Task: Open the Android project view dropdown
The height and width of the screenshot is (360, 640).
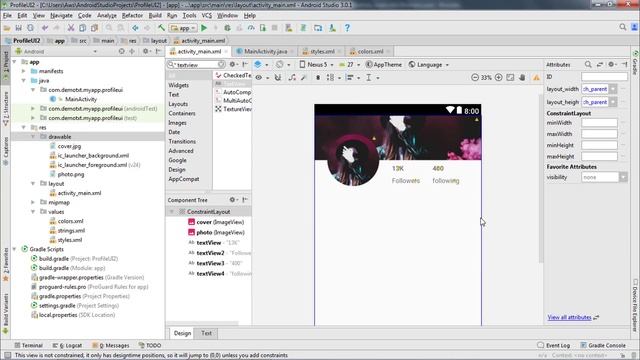Action: [x=56, y=51]
